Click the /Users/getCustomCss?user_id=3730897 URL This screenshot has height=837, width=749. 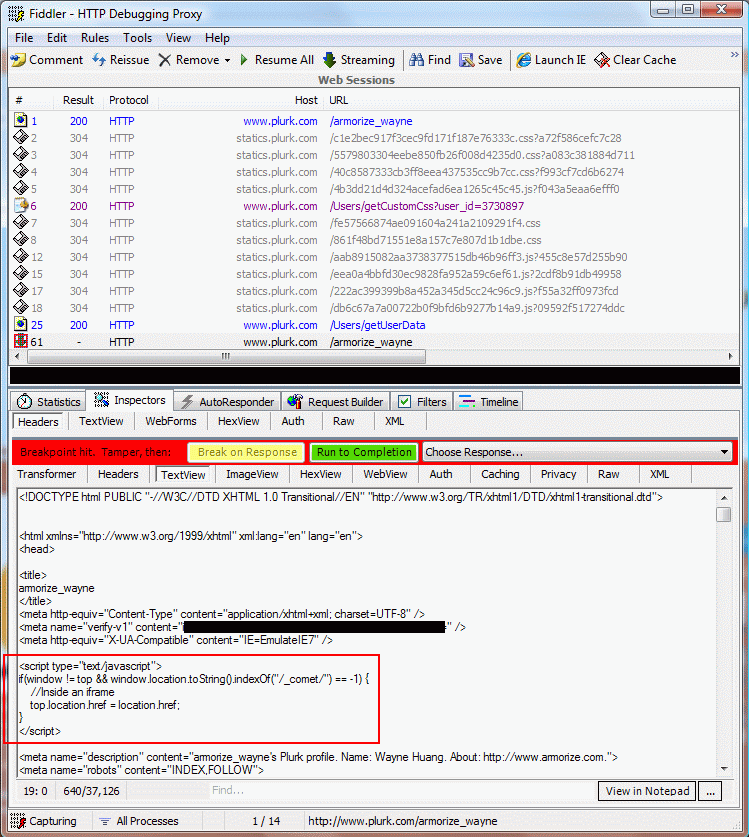coord(427,206)
